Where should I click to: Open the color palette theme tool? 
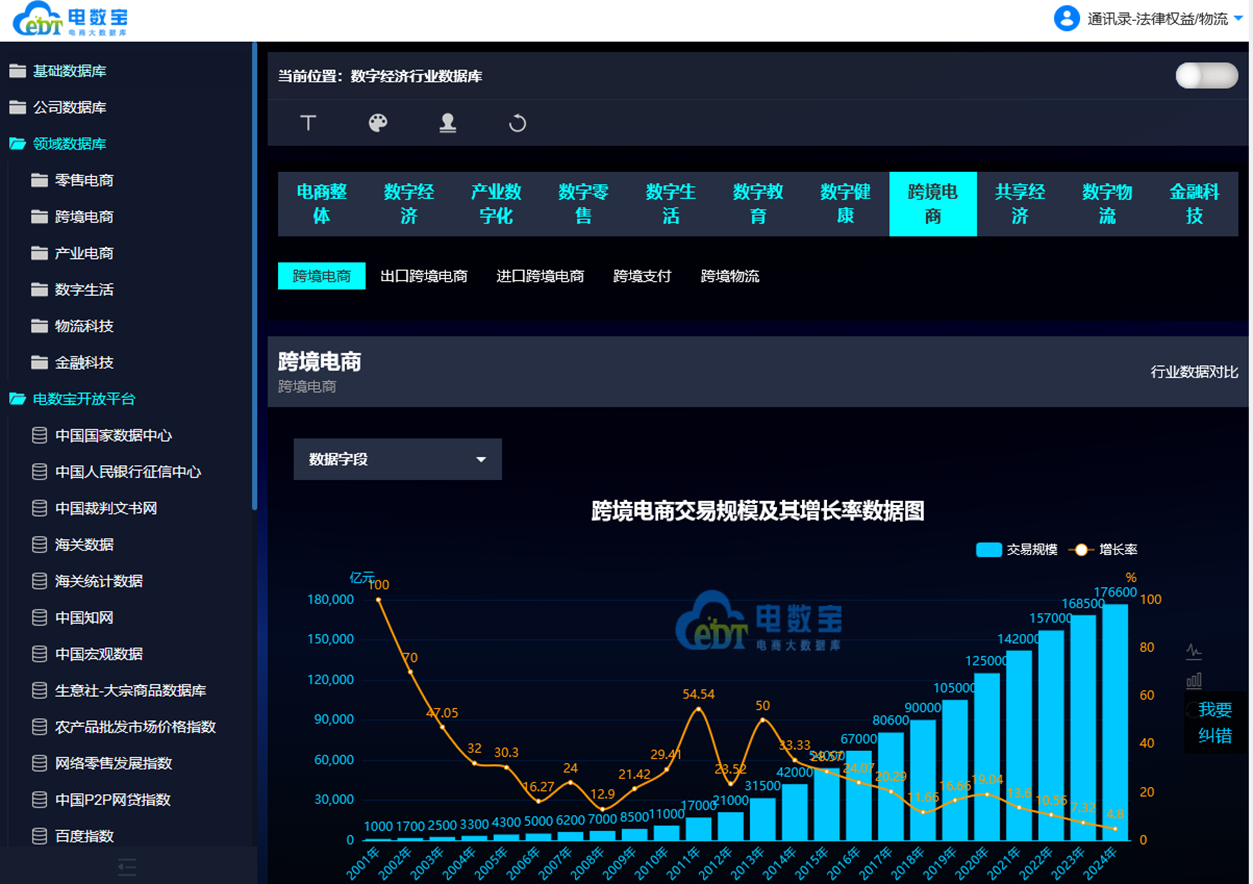378,123
